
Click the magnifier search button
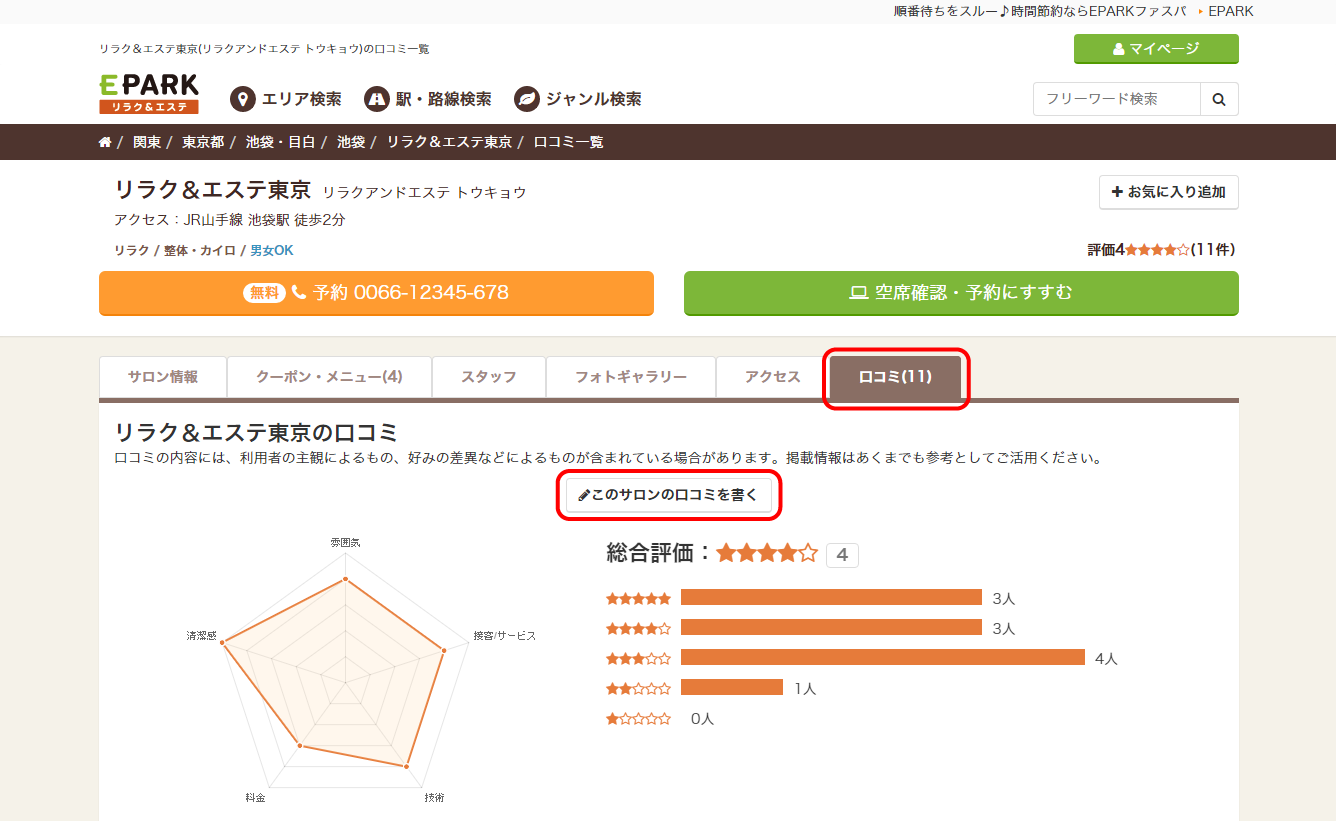1219,99
